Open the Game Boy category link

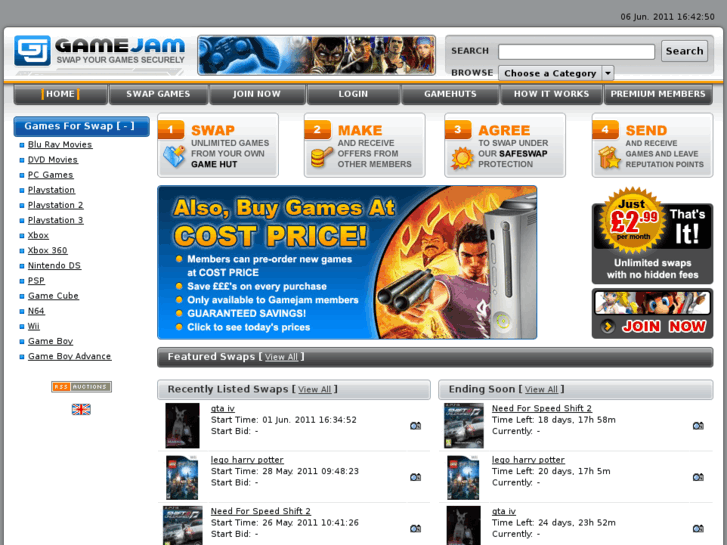50,341
